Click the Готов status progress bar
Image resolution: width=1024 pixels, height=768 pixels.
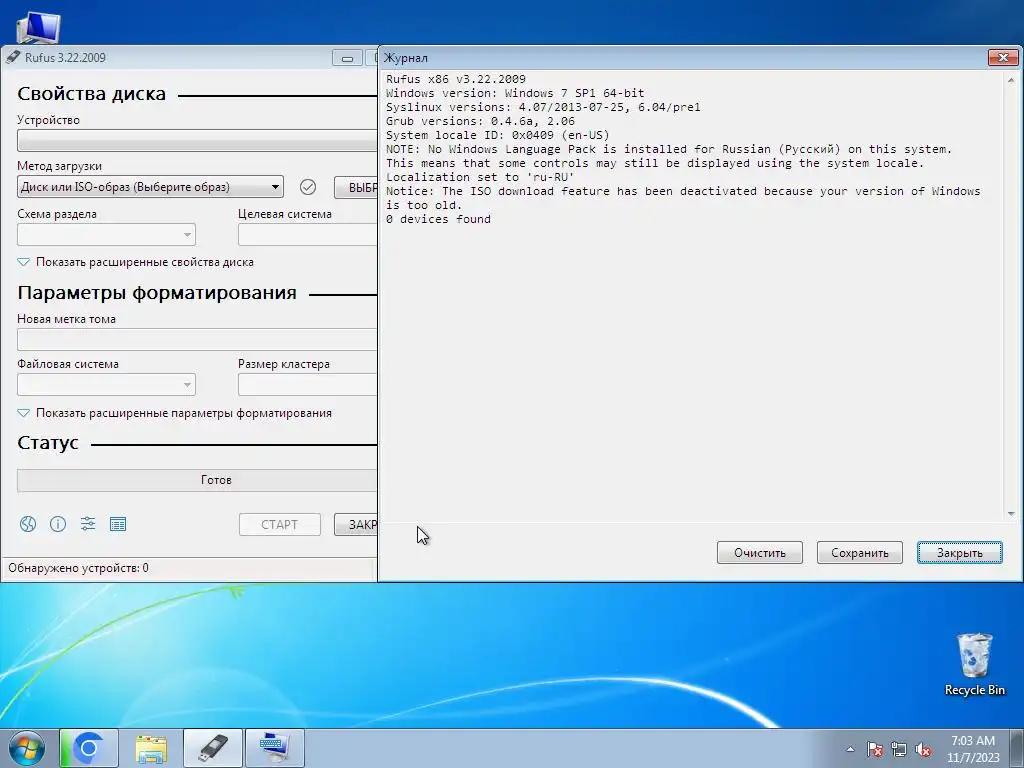[197, 480]
